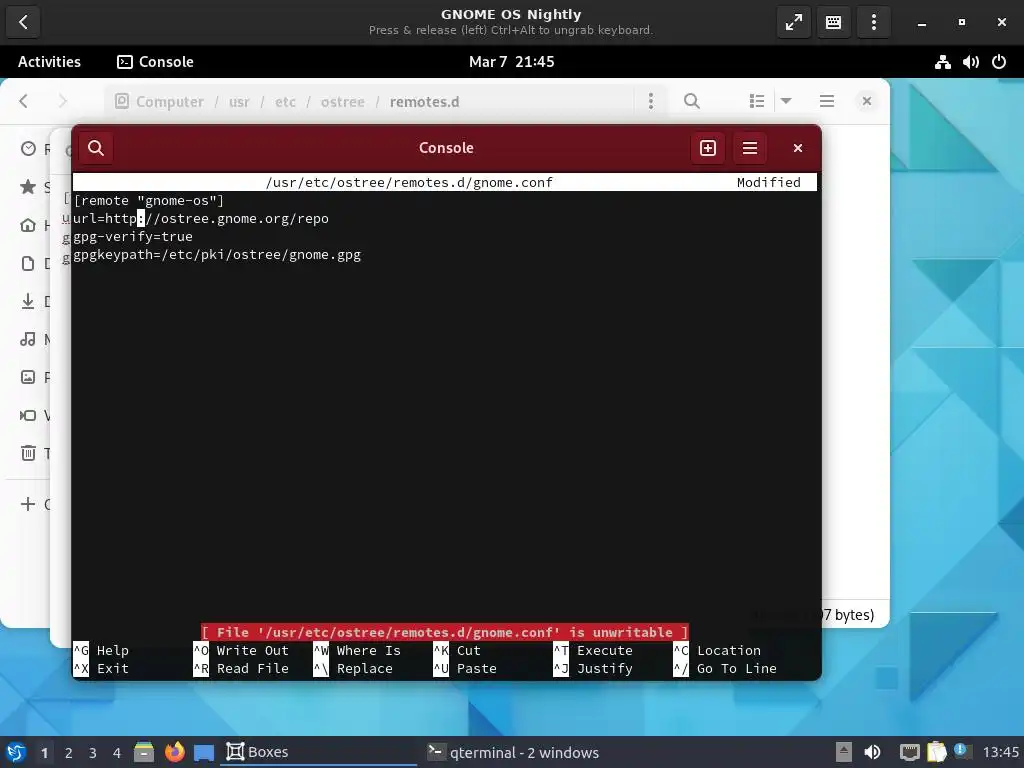Screen dimensions: 1024x768
Task: Open Trash in Files sidebar
Action: coord(35,453)
